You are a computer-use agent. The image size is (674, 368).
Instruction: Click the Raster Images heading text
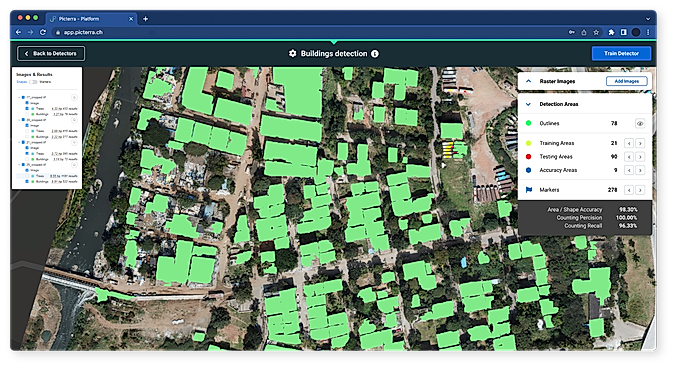(557, 81)
